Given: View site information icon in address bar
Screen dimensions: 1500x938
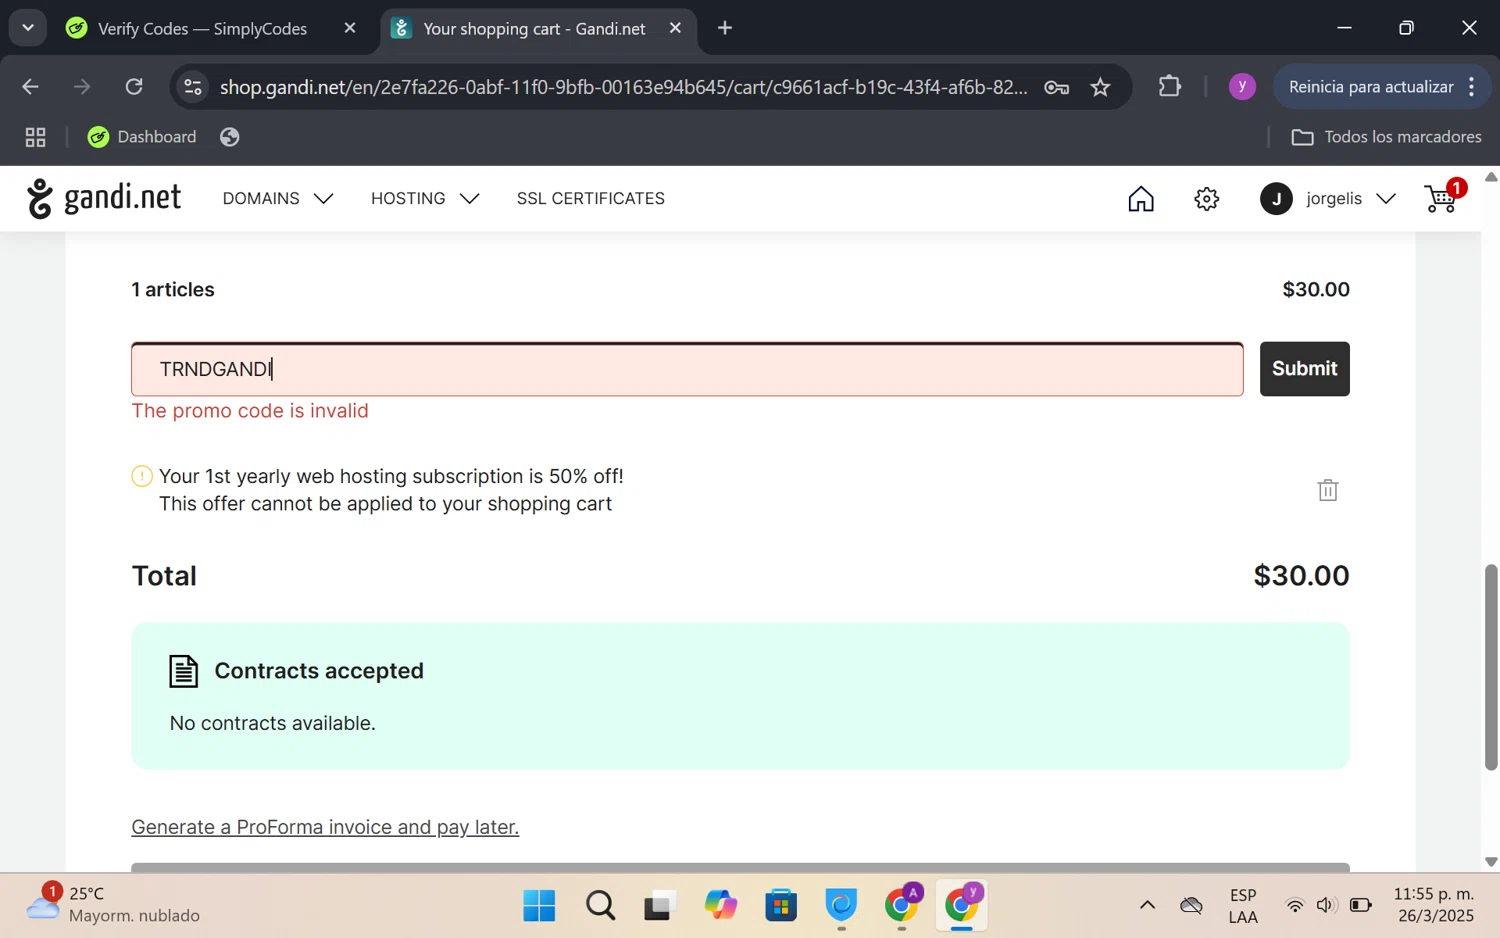Looking at the screenshot, I should (x=193, y=87).
